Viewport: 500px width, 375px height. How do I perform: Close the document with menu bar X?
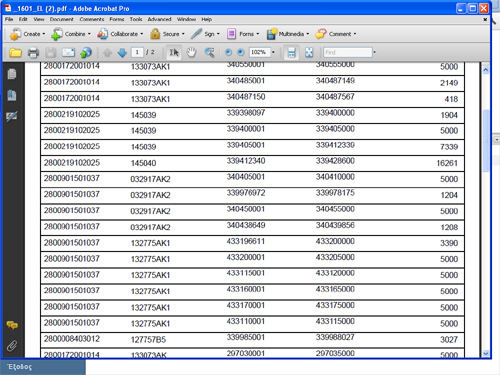(485, 20)
